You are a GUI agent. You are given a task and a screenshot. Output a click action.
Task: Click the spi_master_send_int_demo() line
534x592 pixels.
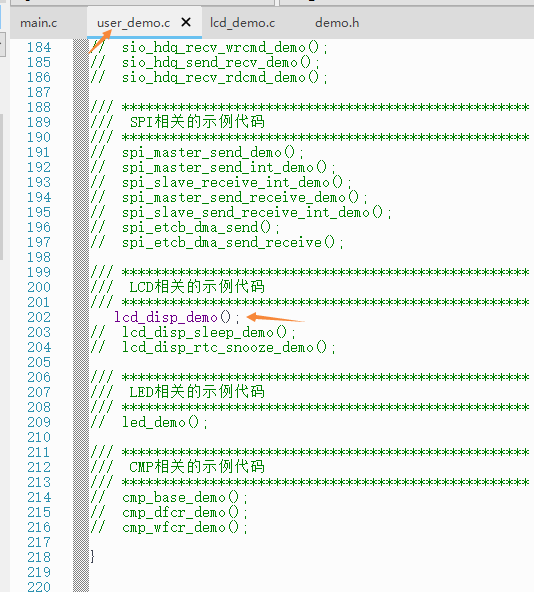[213, 168]
